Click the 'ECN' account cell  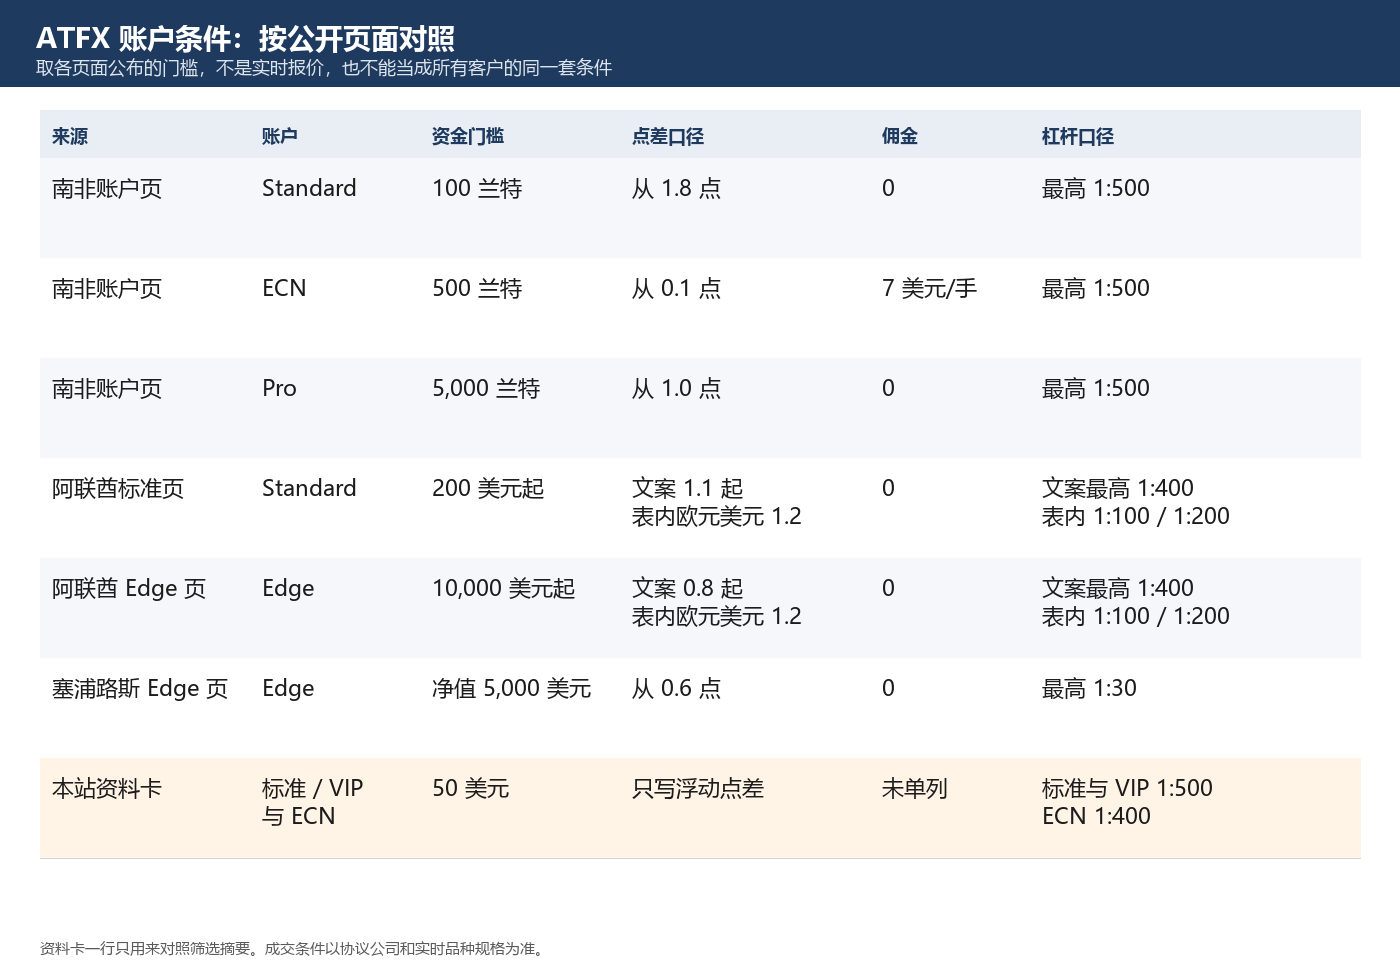point(284,288)
